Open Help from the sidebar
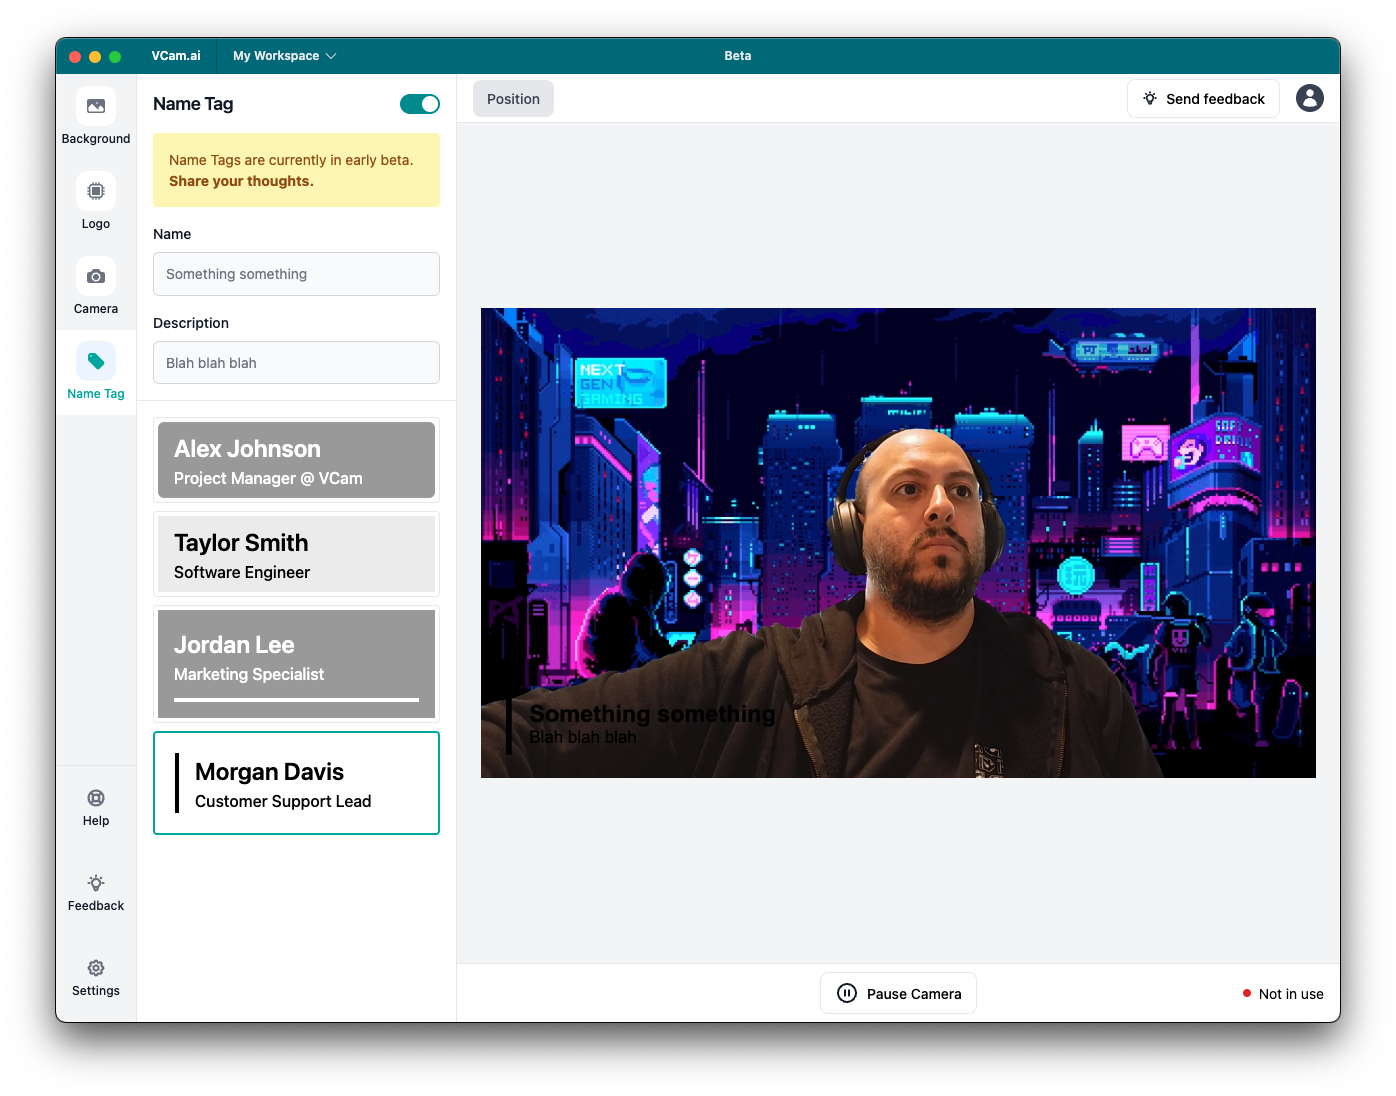1396x1096 pixels. pyautogui.click(x=96, y=798)
